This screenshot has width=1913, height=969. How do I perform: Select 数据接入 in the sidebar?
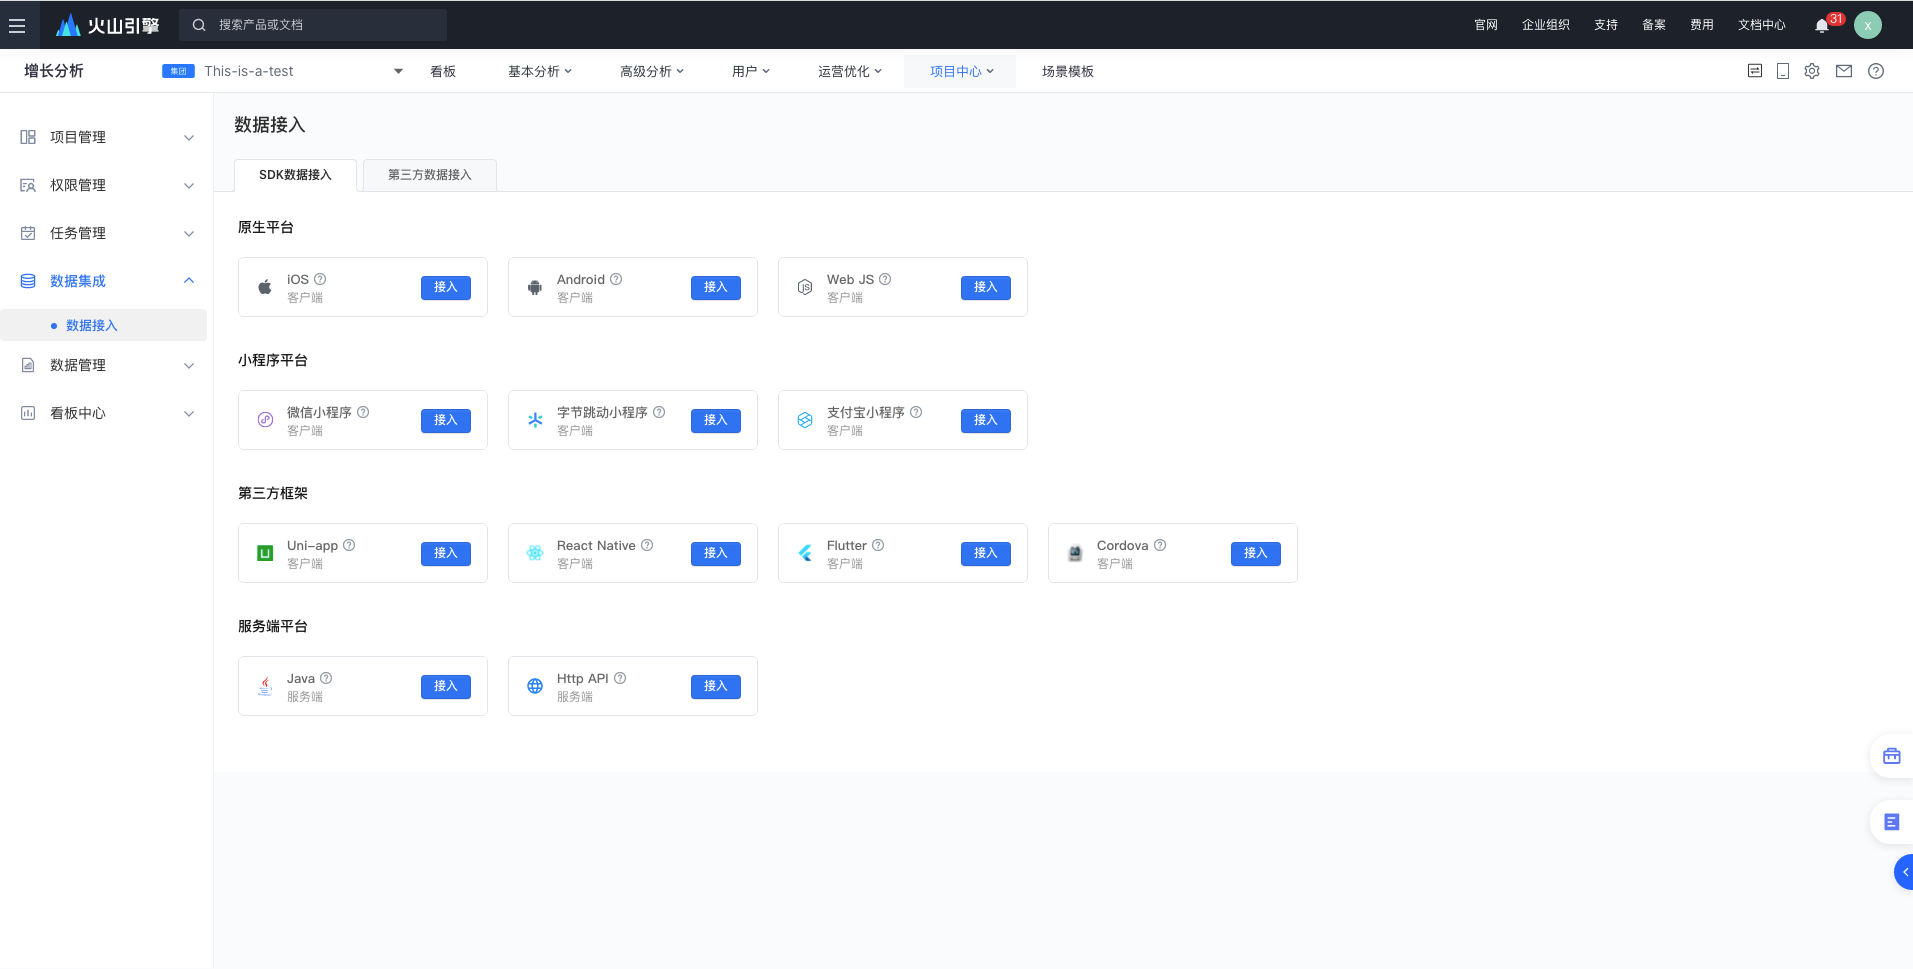(x=104, y=325)
